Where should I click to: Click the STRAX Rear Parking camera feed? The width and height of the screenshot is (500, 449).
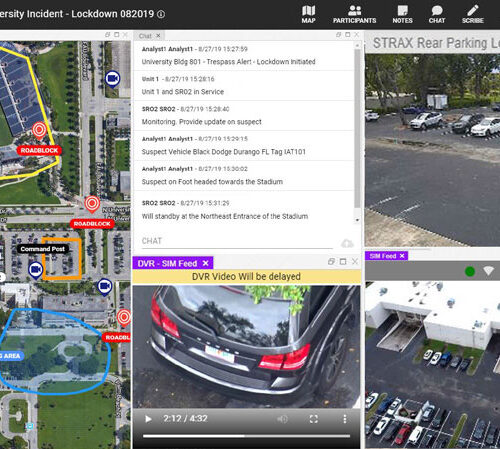click(x=432, y=150)
